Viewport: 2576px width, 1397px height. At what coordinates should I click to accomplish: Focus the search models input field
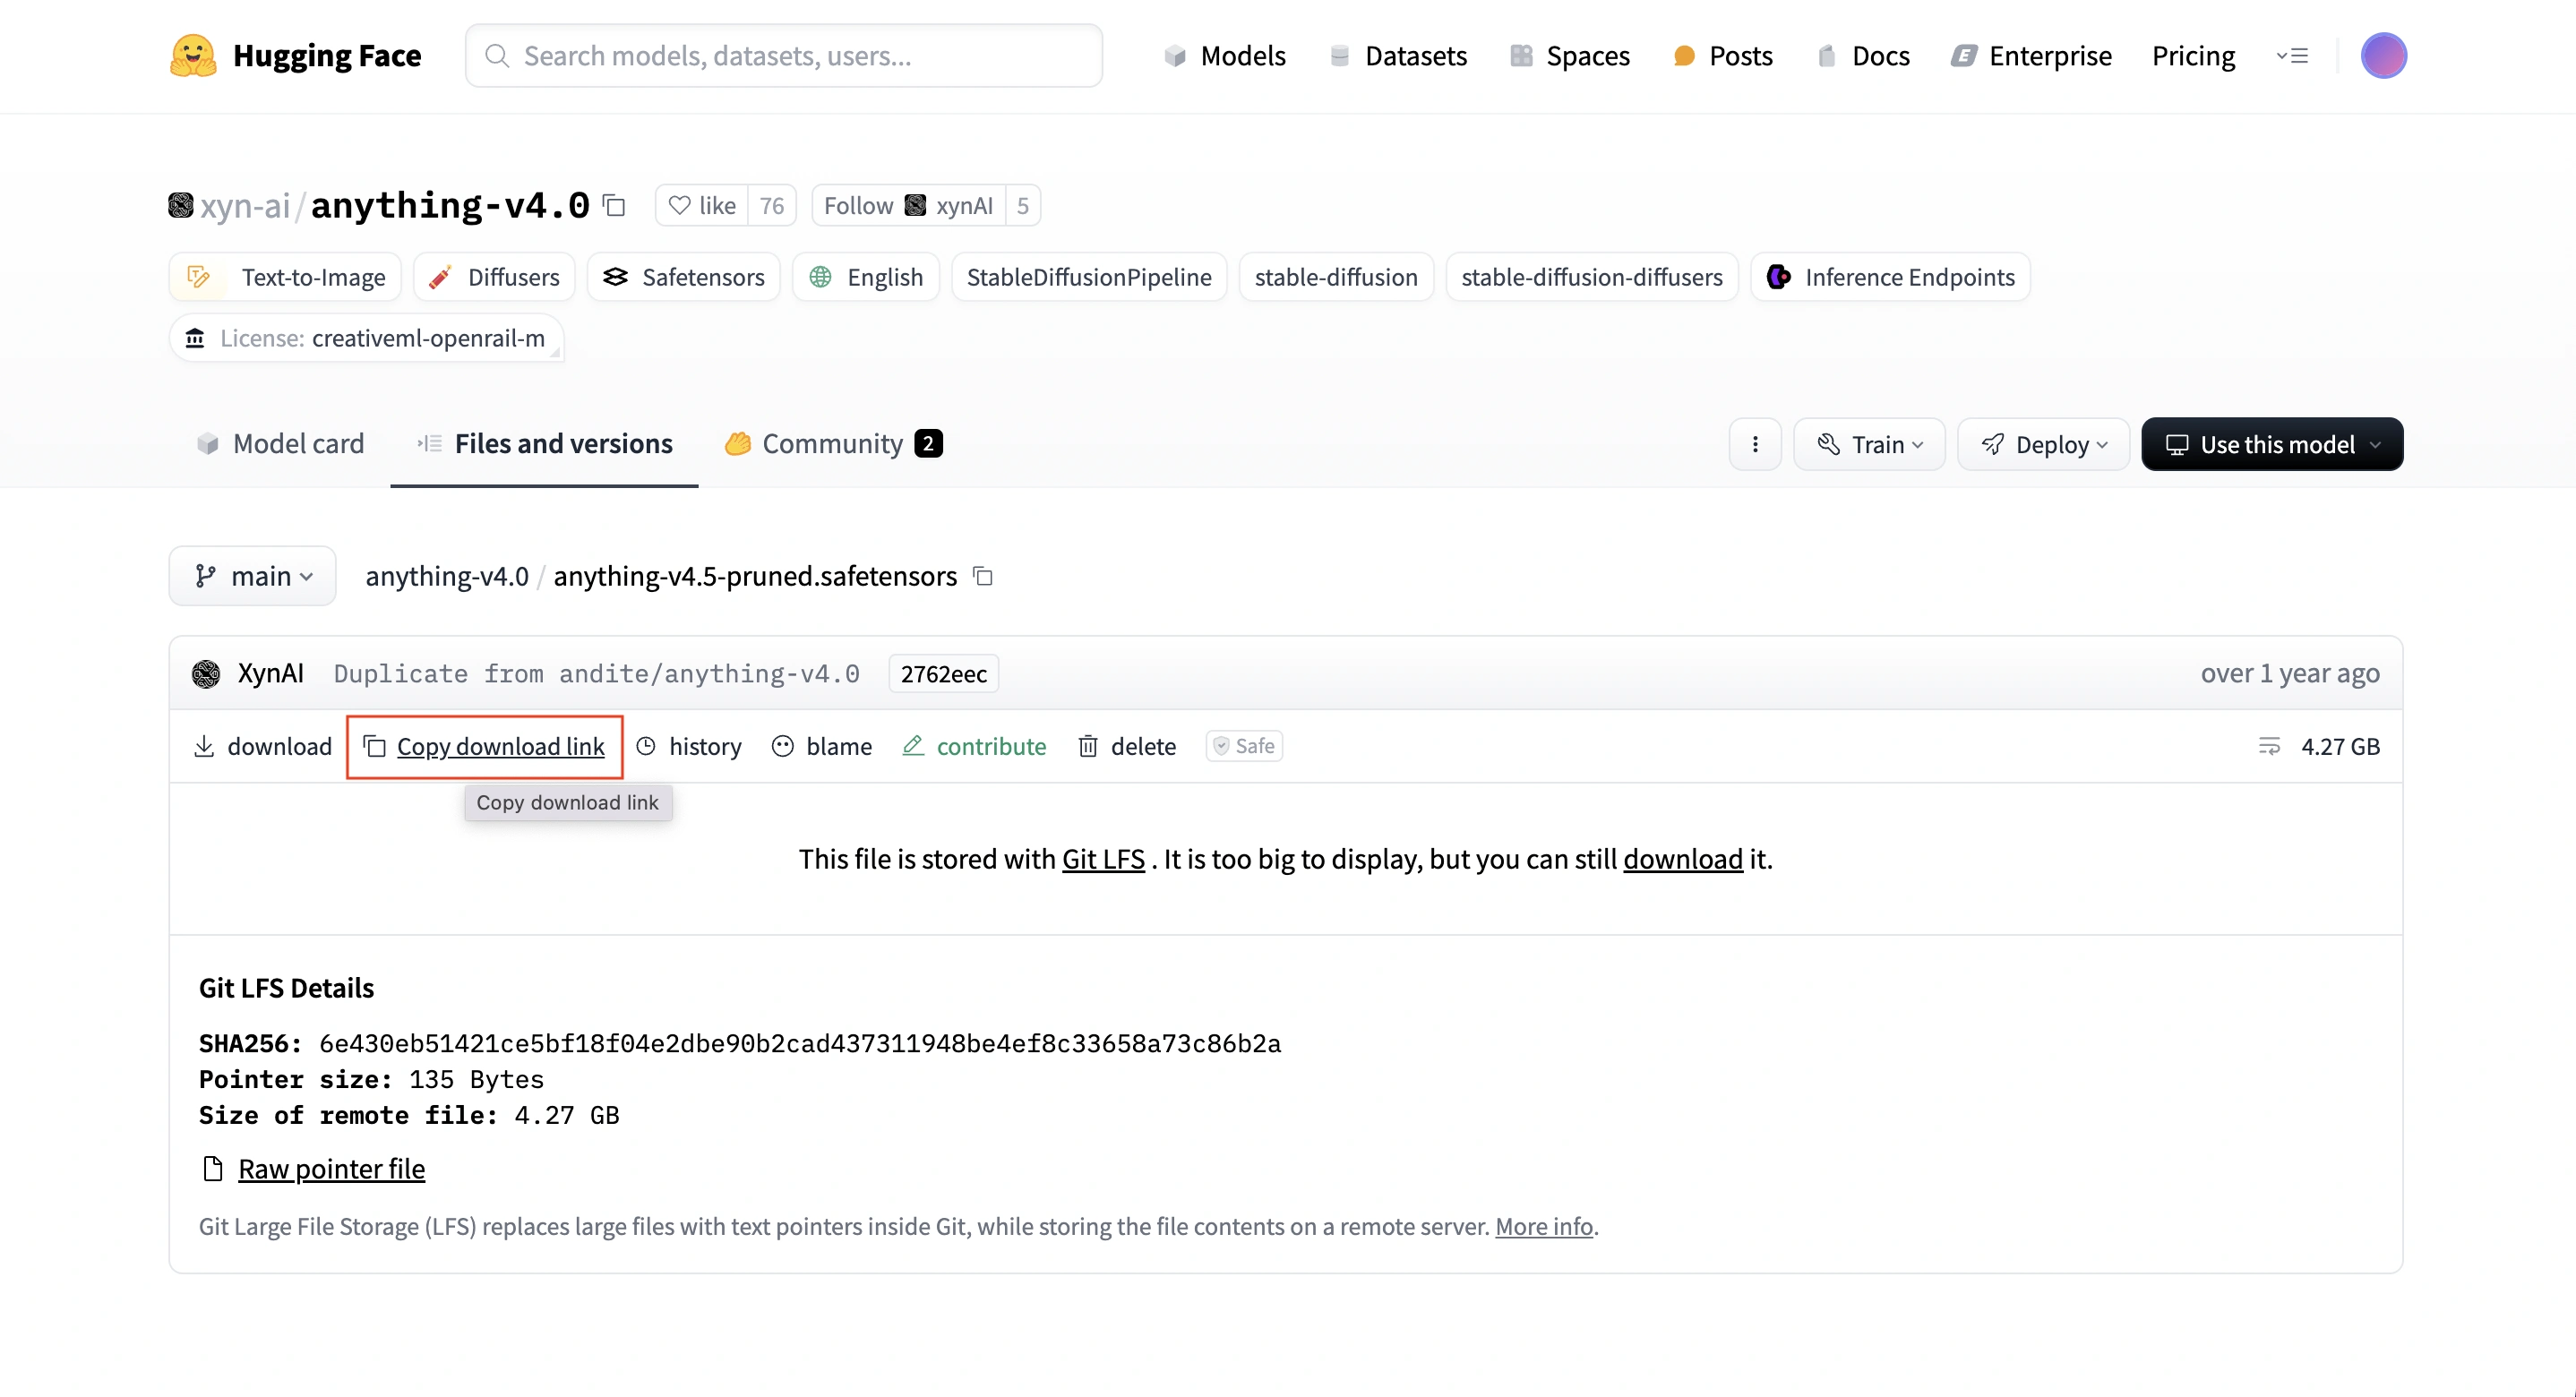(x=784, y=56)
